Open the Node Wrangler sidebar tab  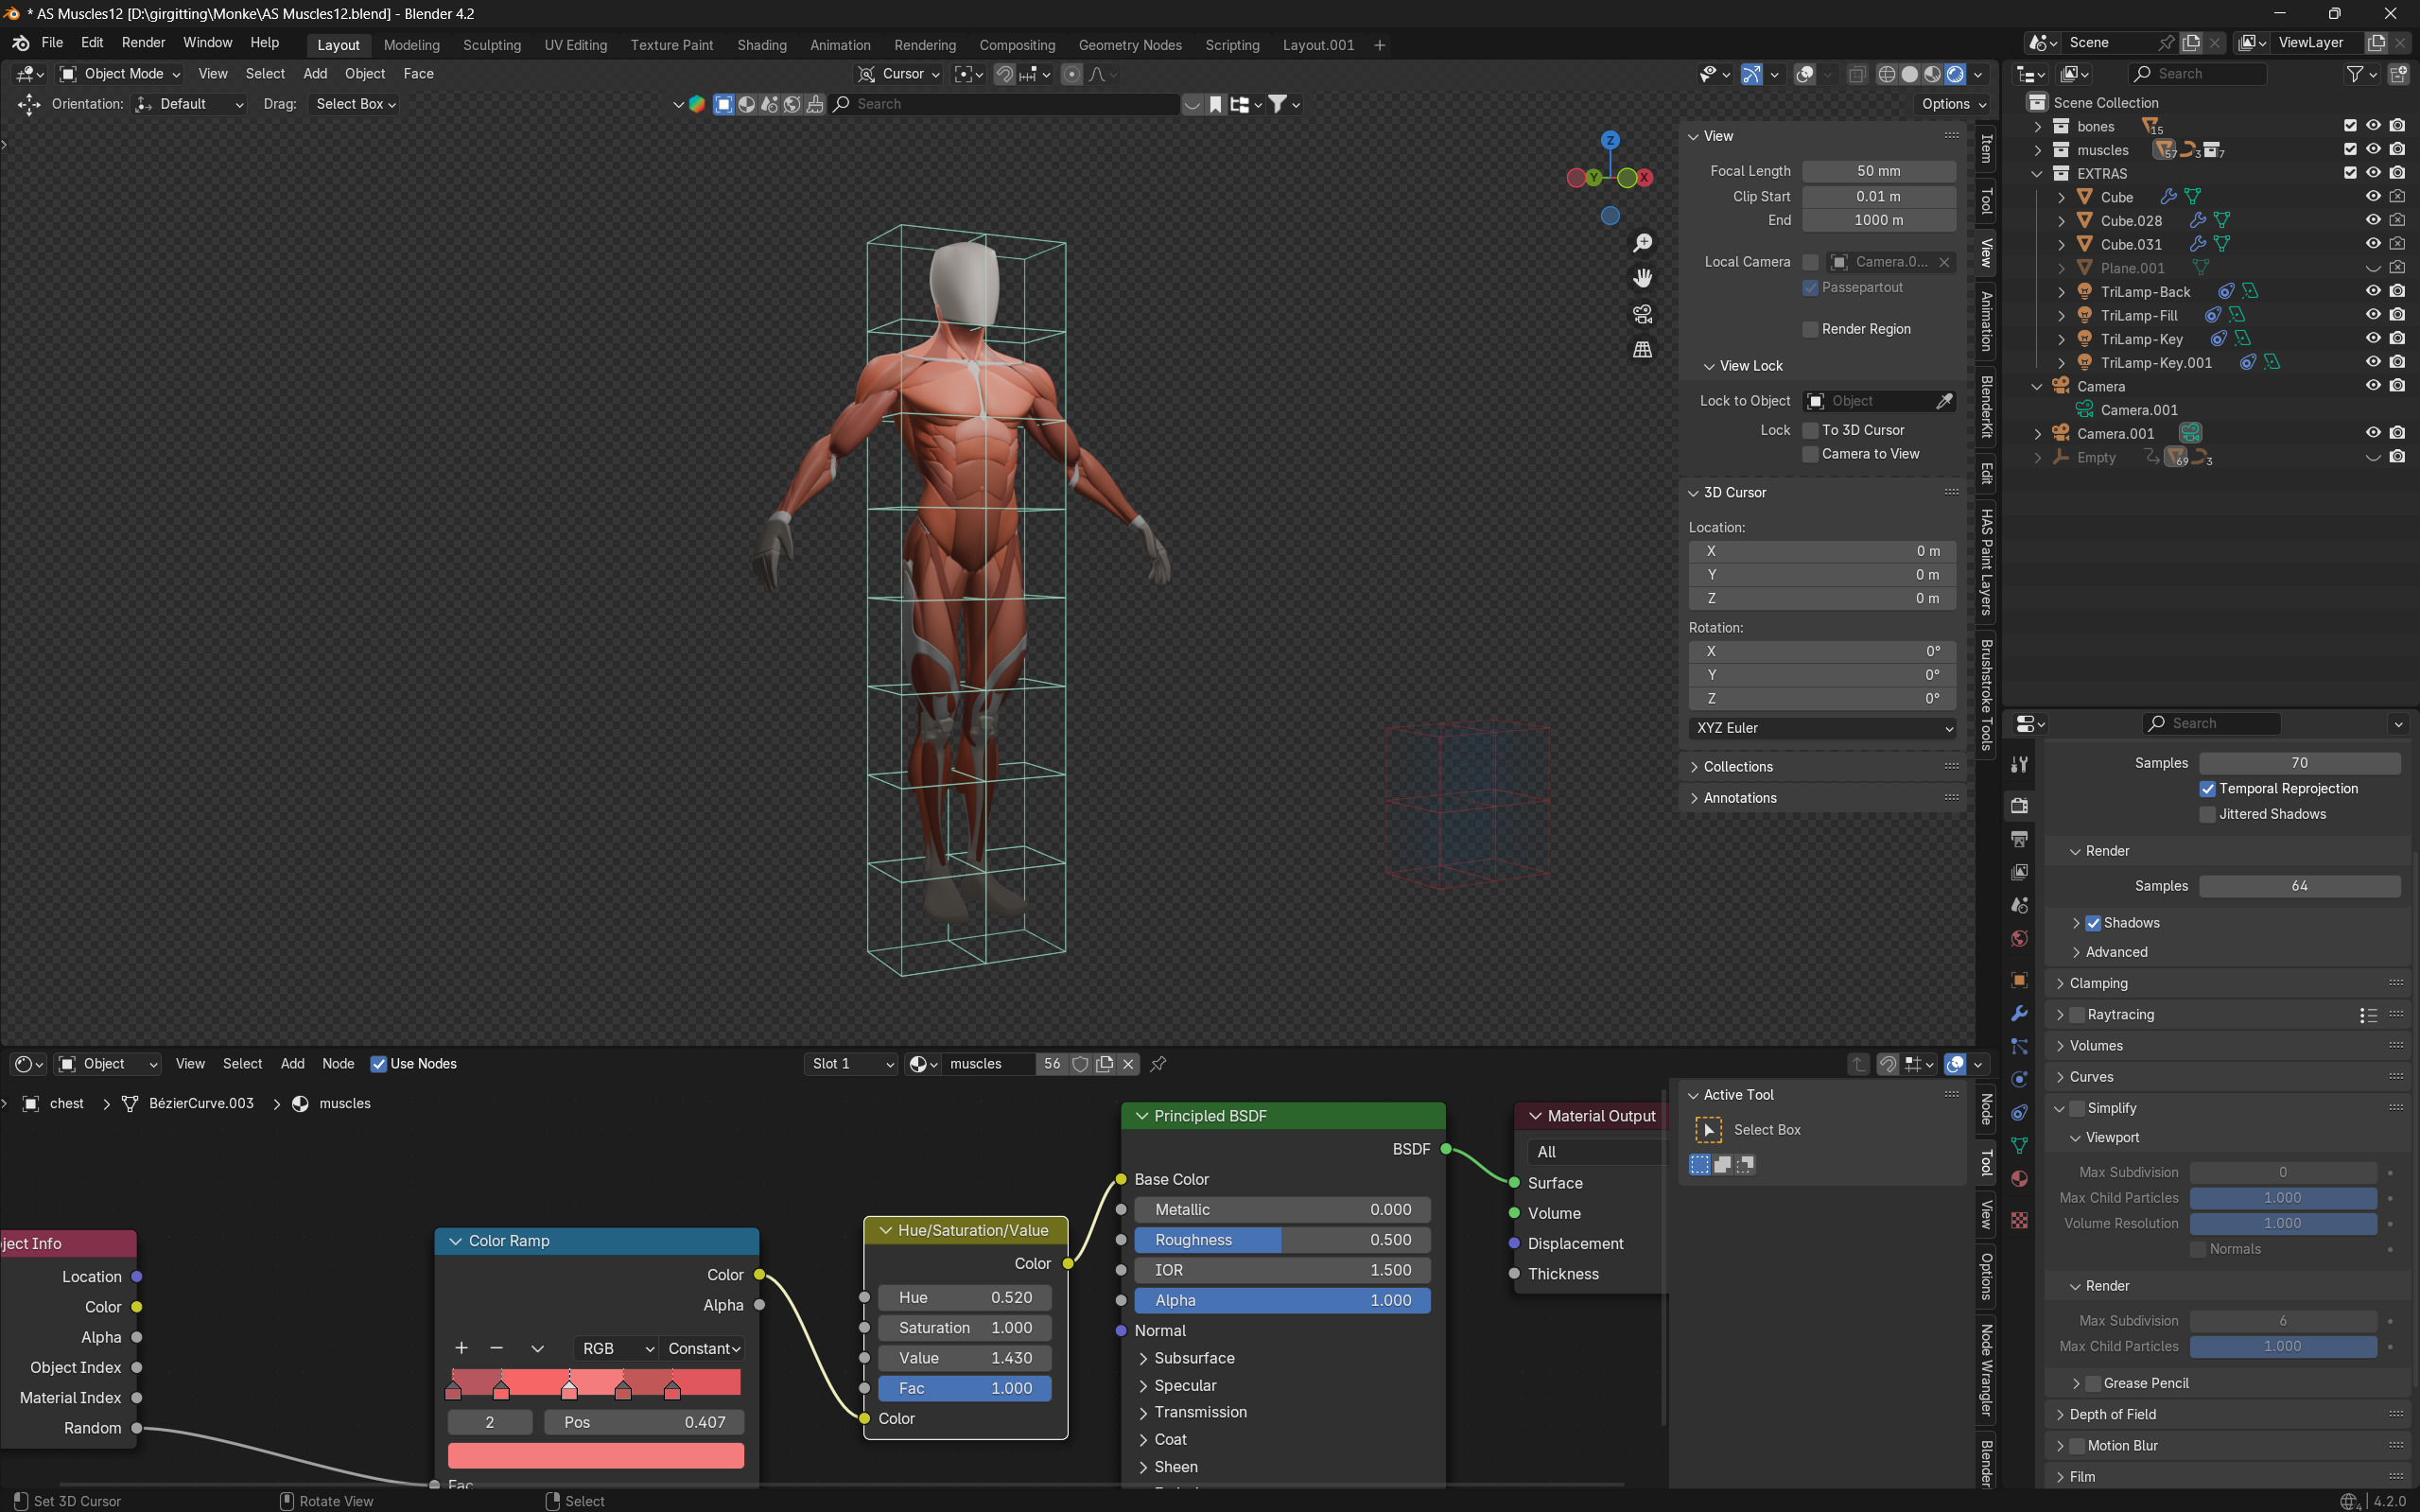click(1987, 1370)
